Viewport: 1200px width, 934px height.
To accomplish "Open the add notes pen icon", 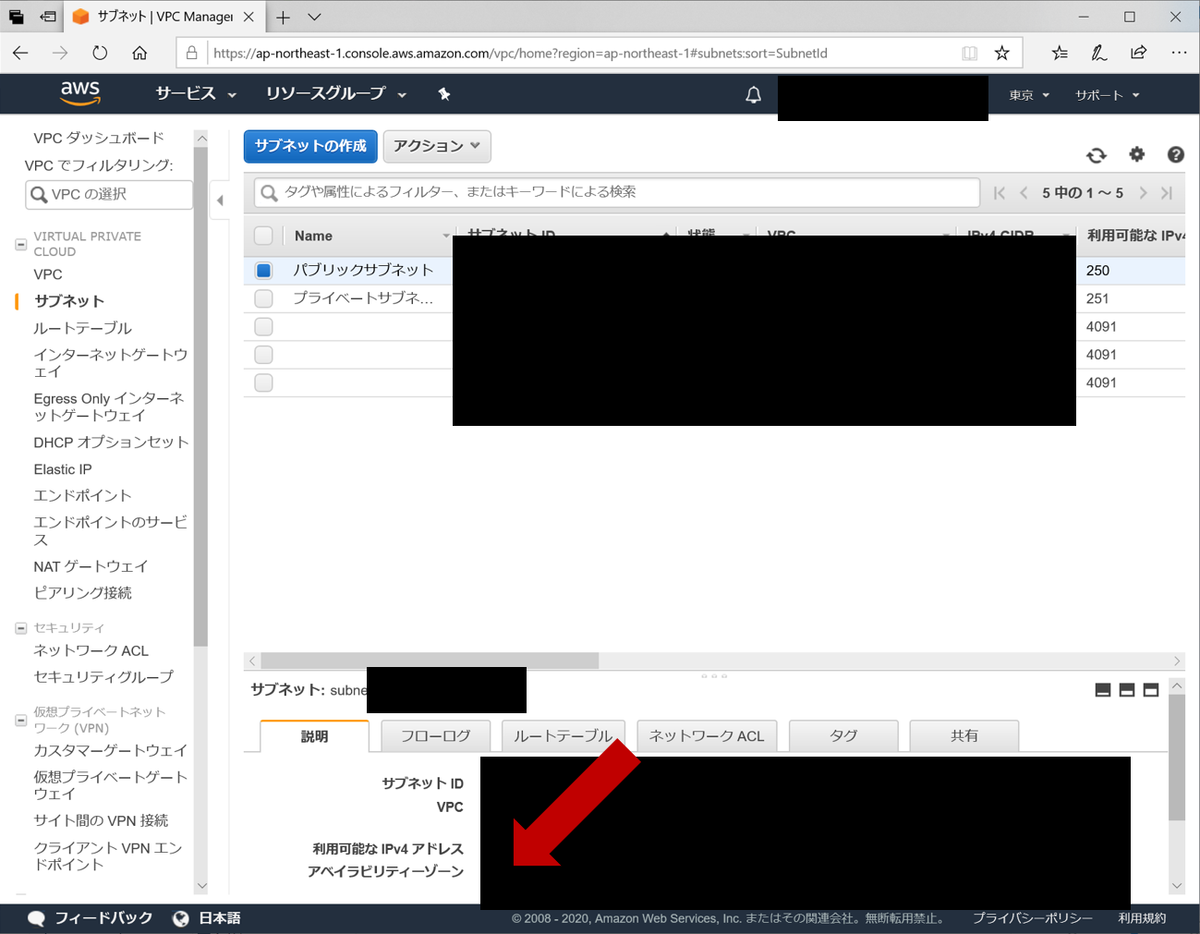I will point(1099,53).
